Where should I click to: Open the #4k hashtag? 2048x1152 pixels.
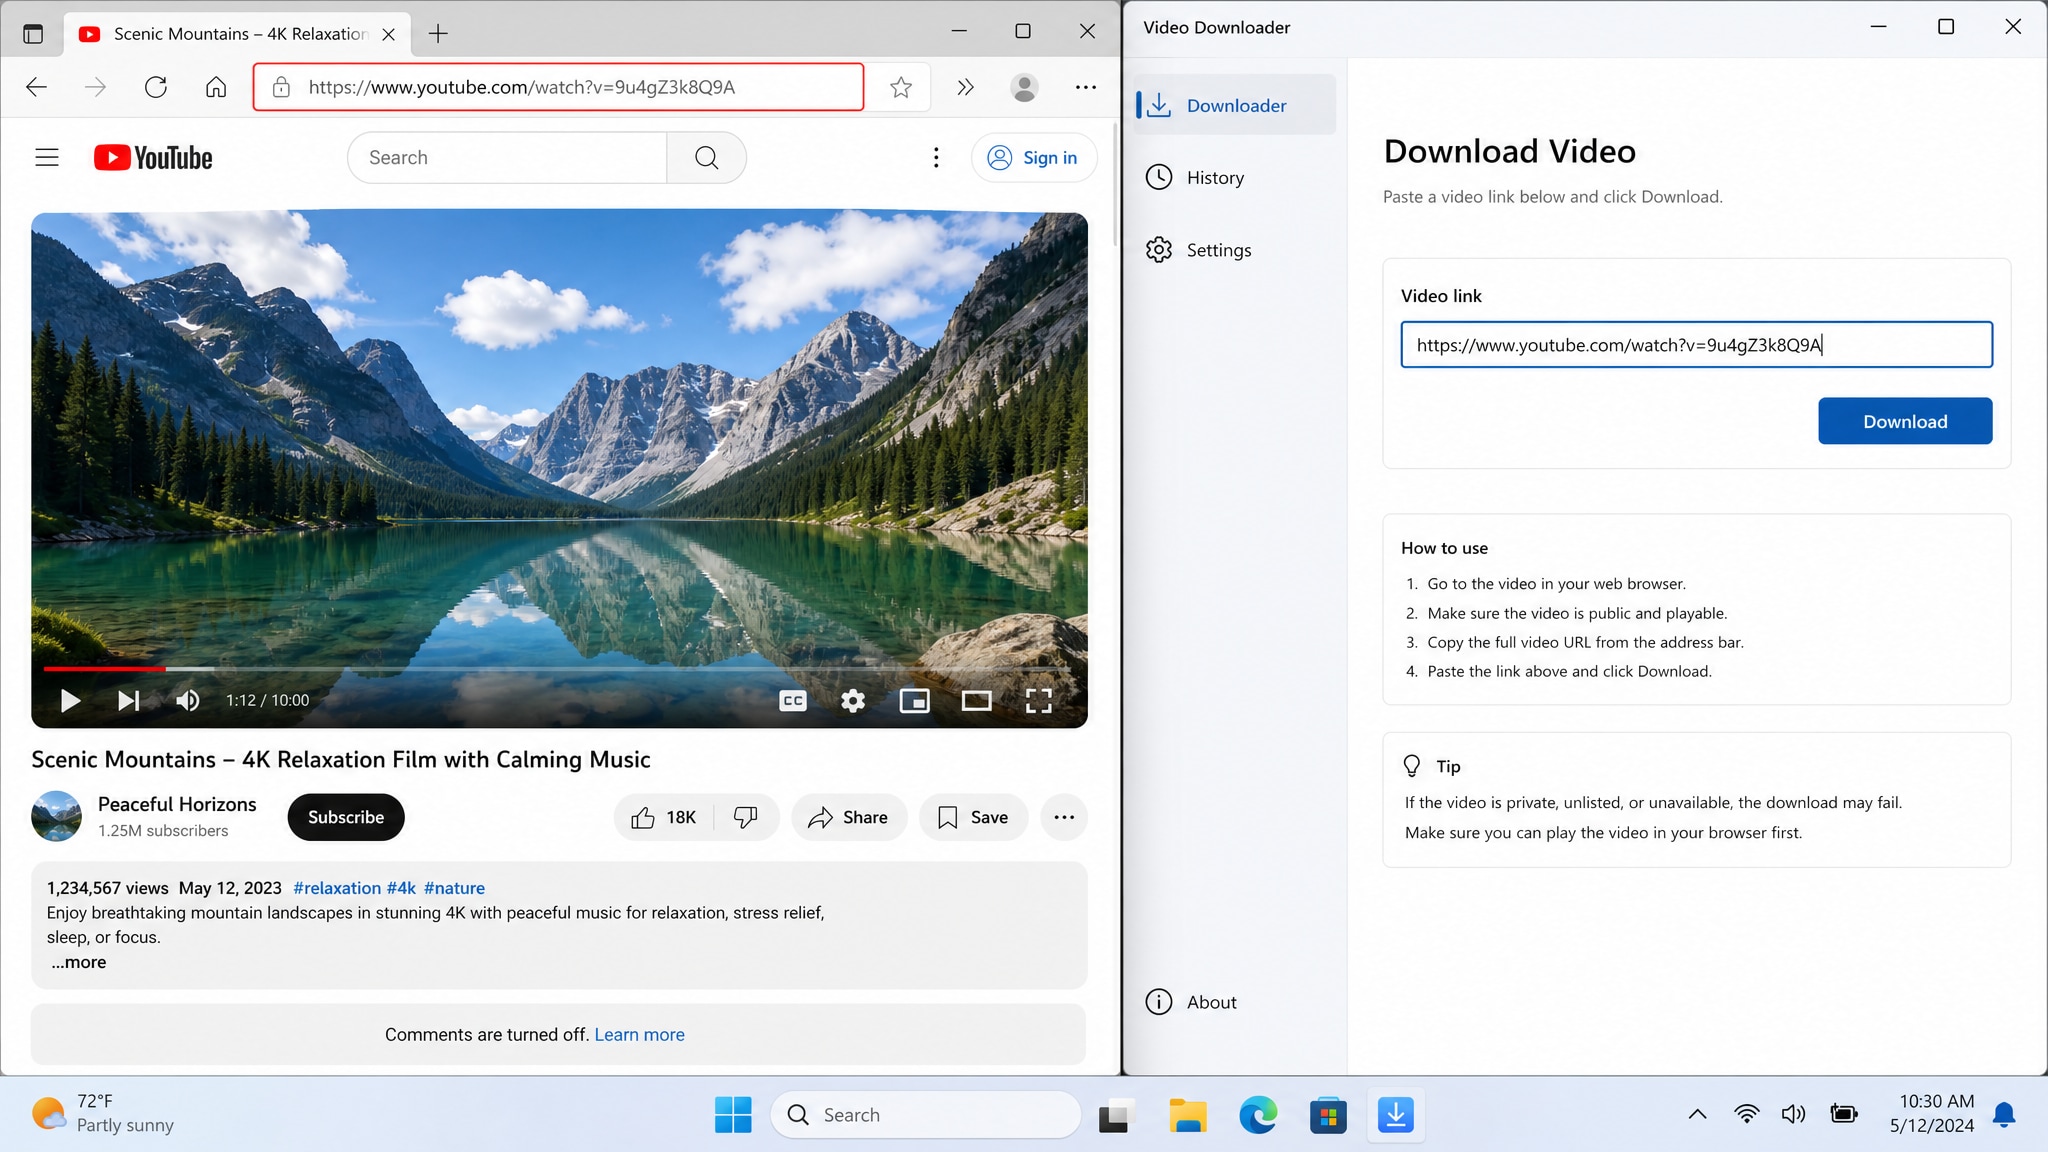point(401,888)
